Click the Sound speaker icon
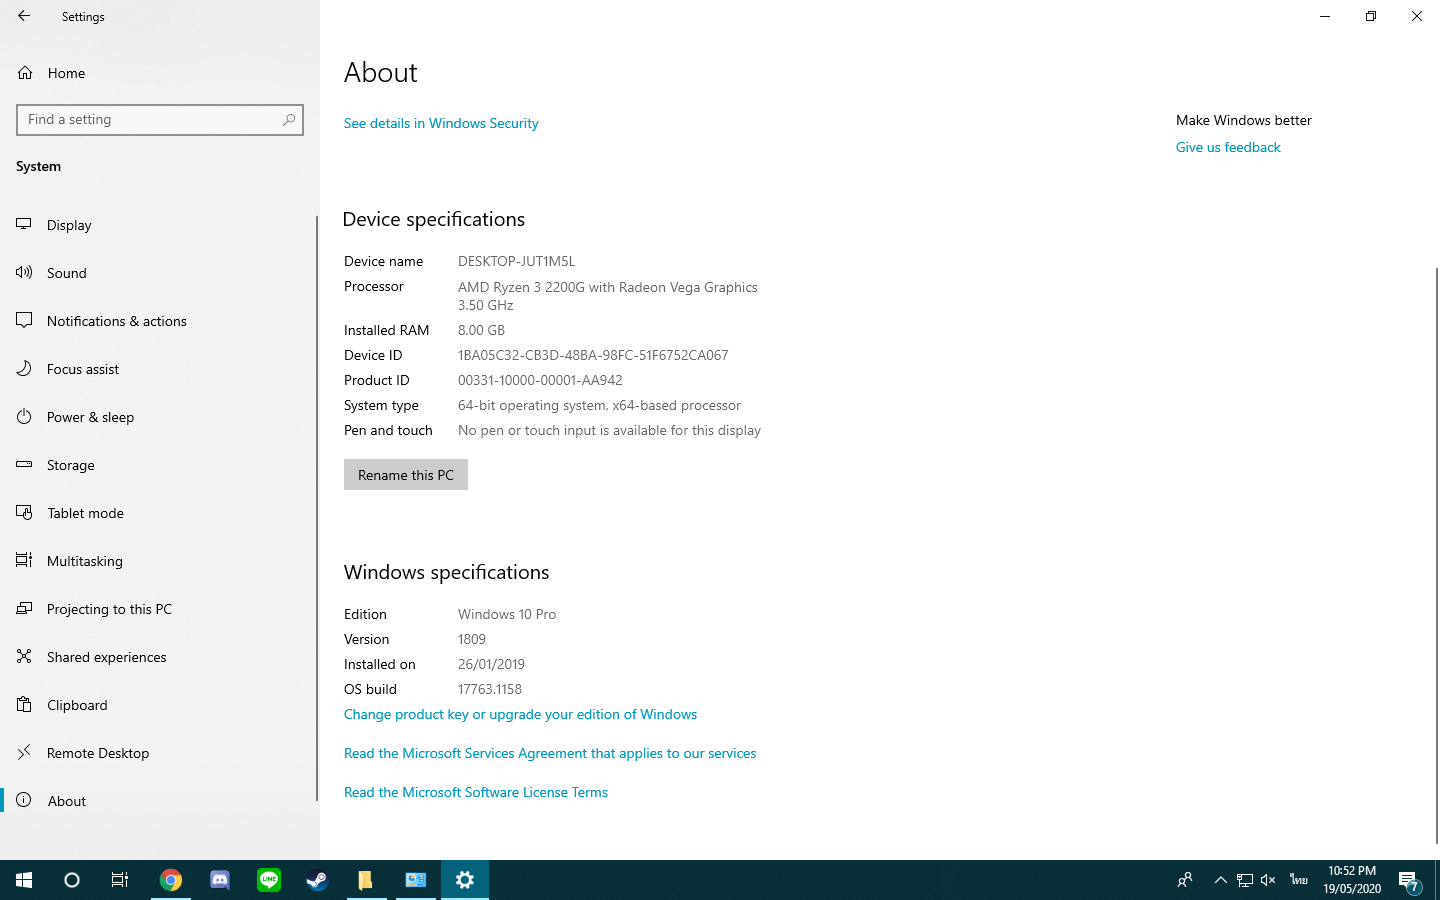This screenshot has width=1440, height=900. [x=24, y=272]
